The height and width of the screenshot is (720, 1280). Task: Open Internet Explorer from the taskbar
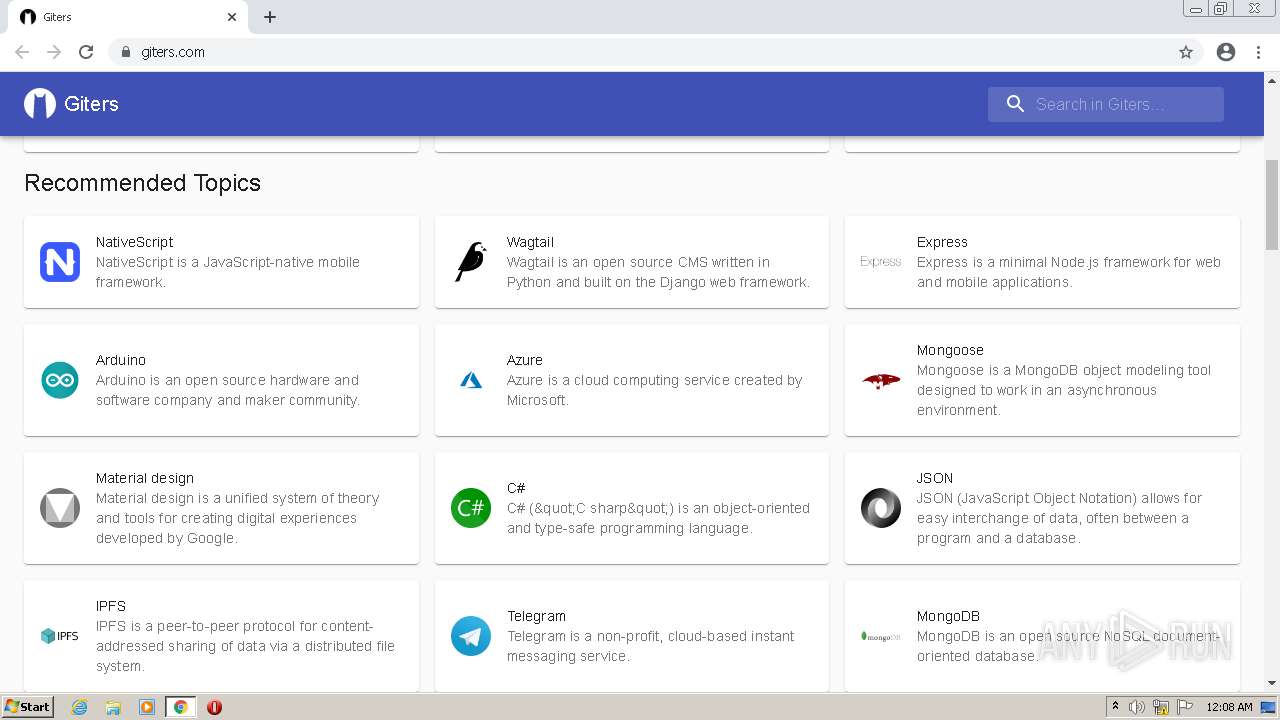[x=79, y=707]
